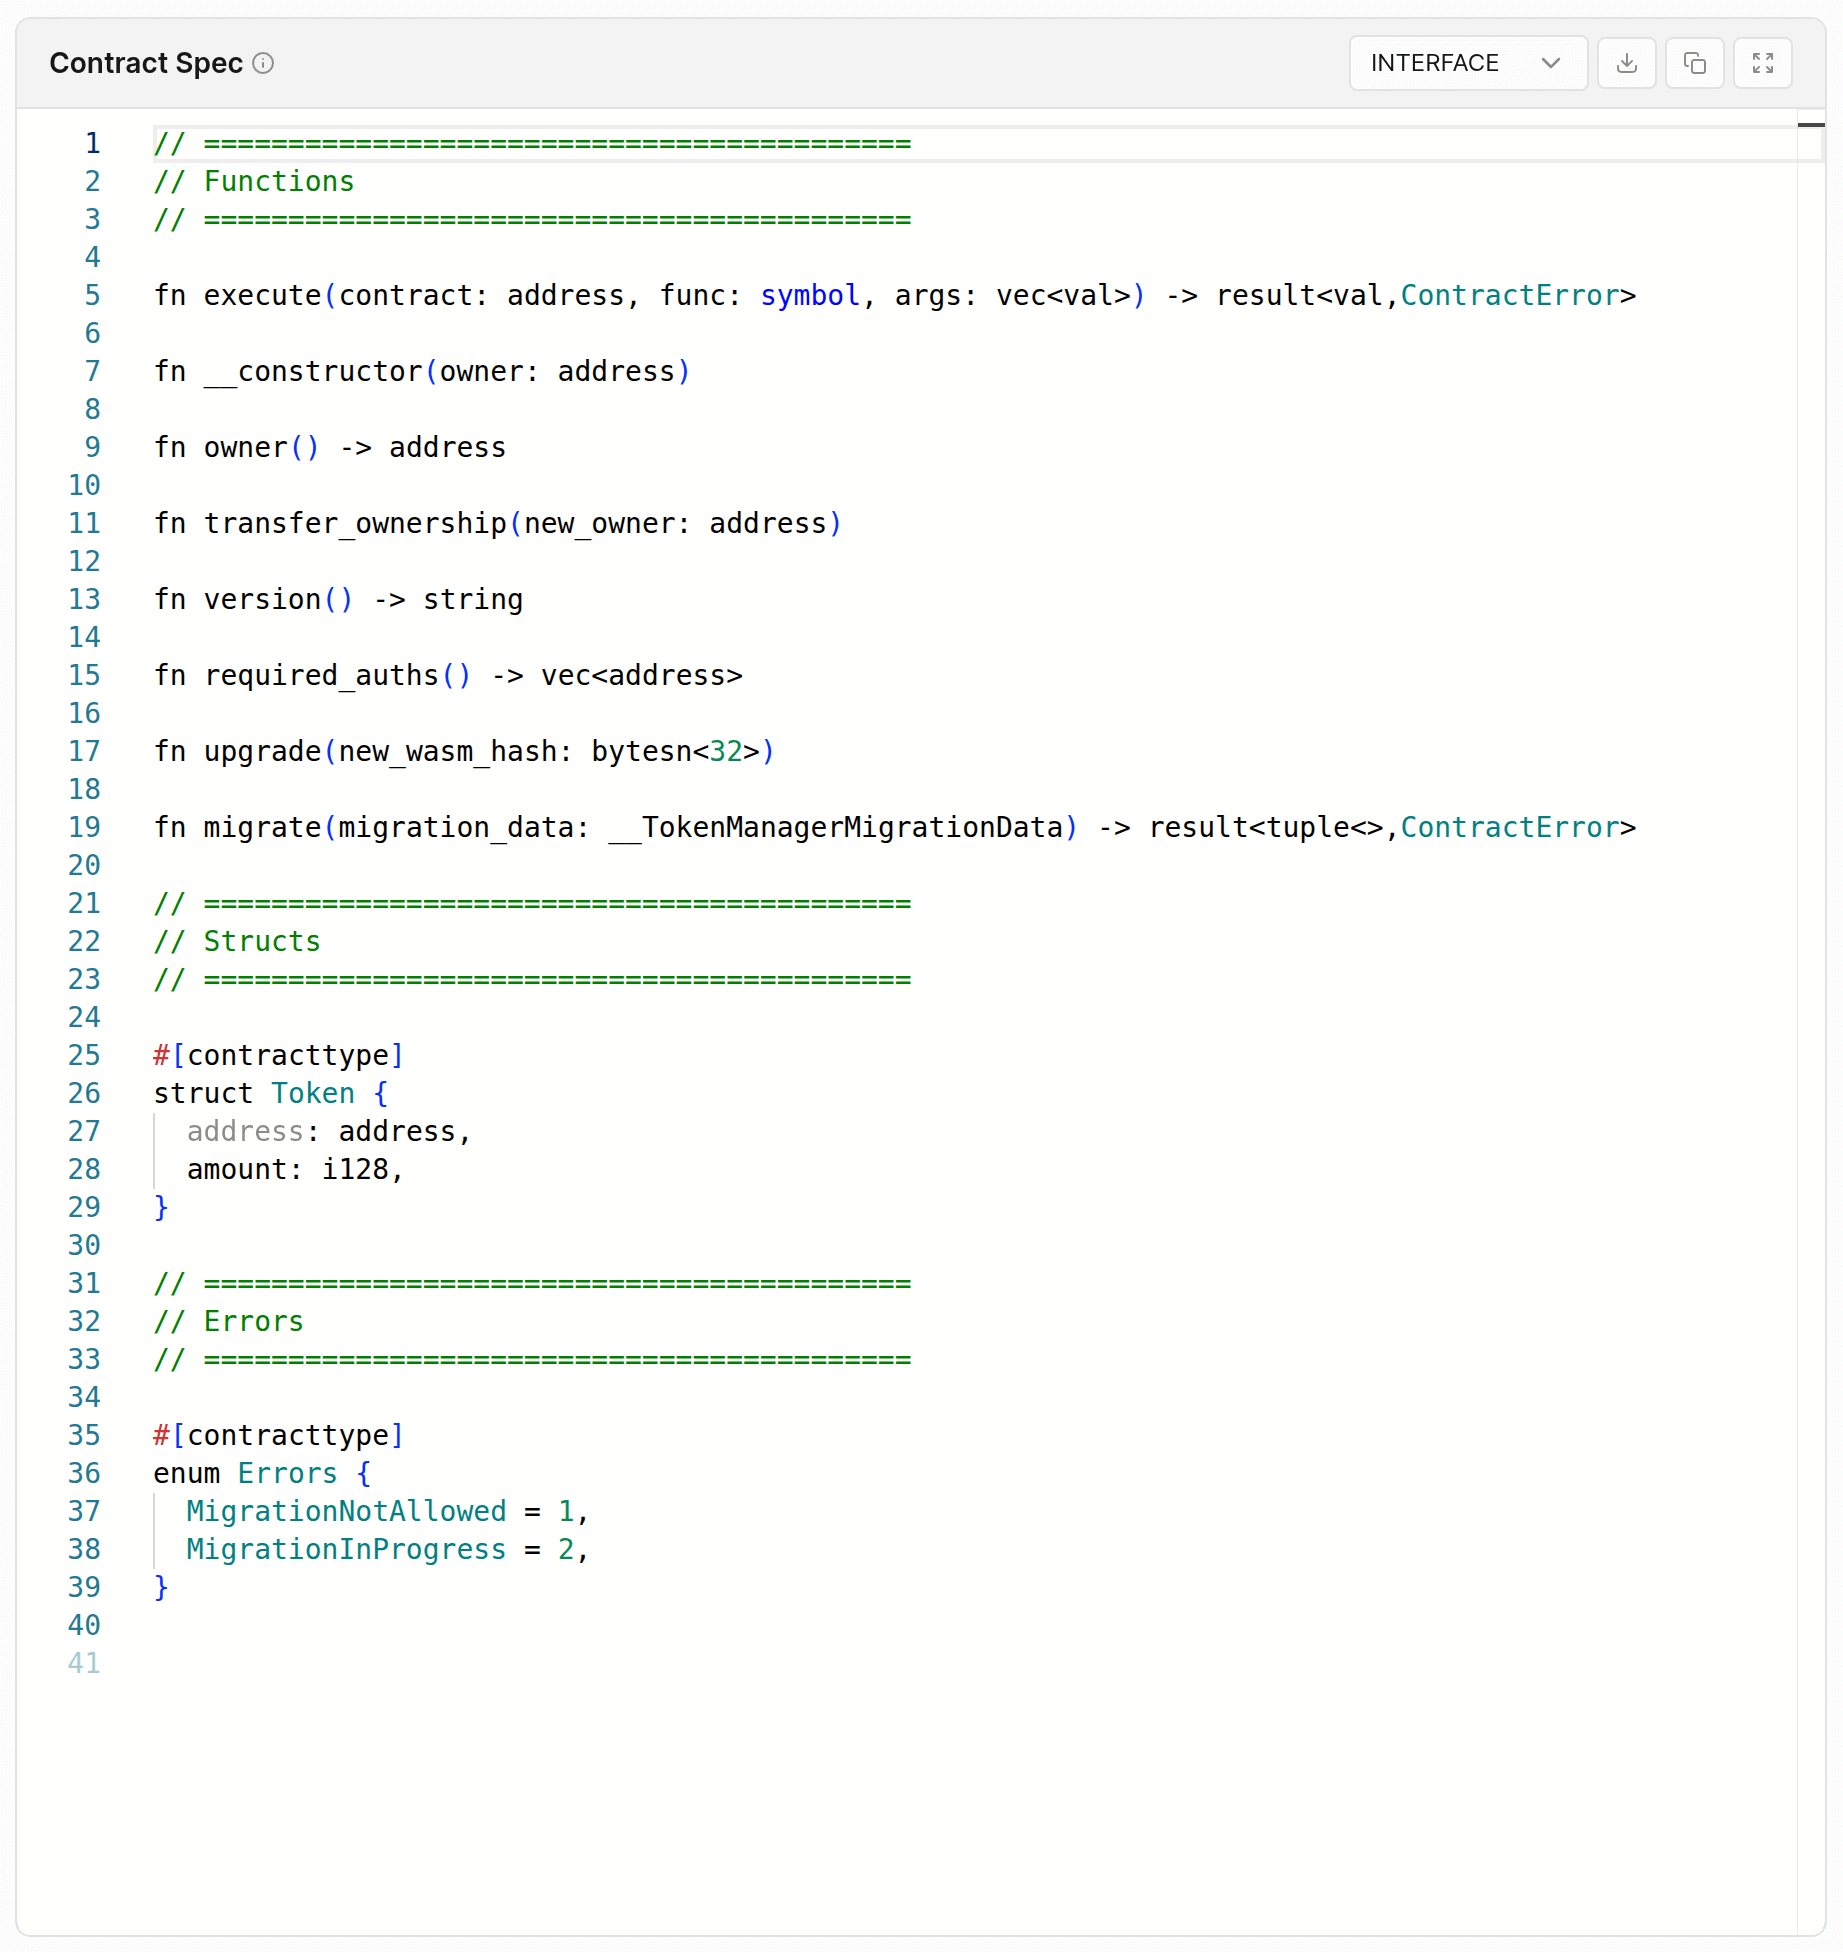Click the transfer_ownership function name

355,523
